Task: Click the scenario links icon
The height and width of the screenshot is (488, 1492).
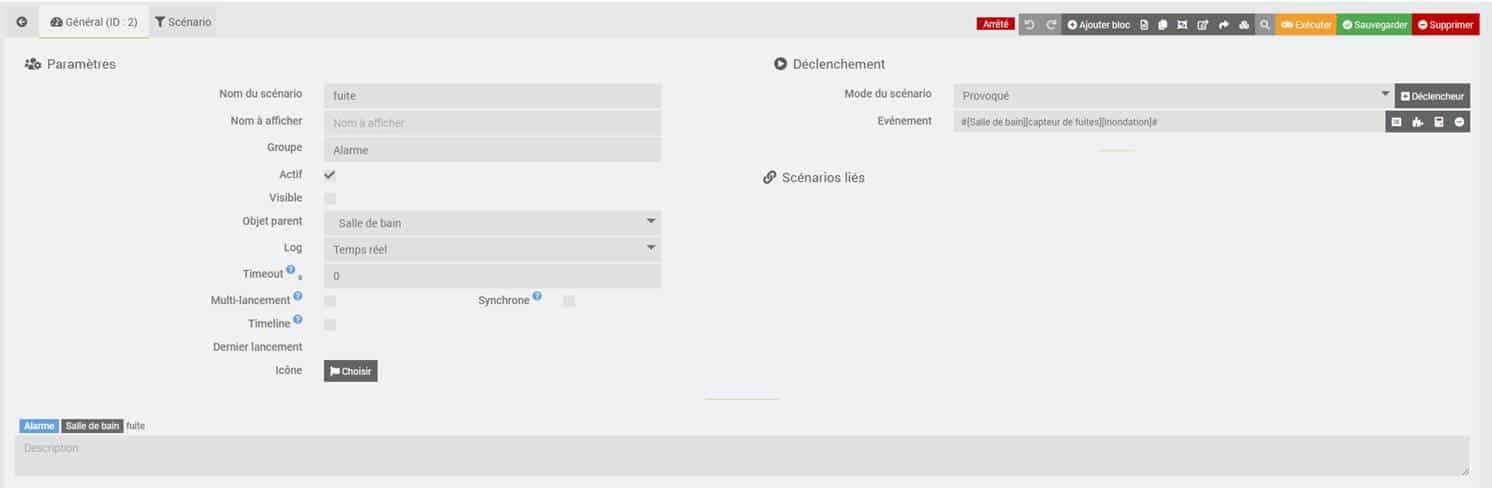Action: click(1182, 24)
